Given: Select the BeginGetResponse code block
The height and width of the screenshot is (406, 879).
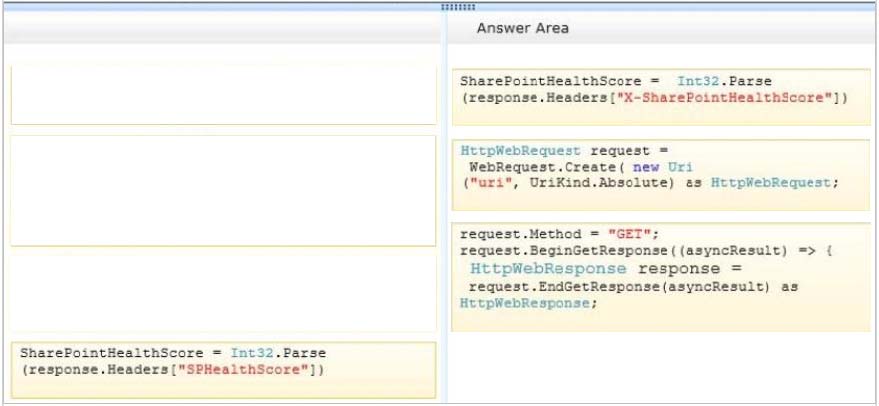Looking at the screenshot, I should 661,277.
